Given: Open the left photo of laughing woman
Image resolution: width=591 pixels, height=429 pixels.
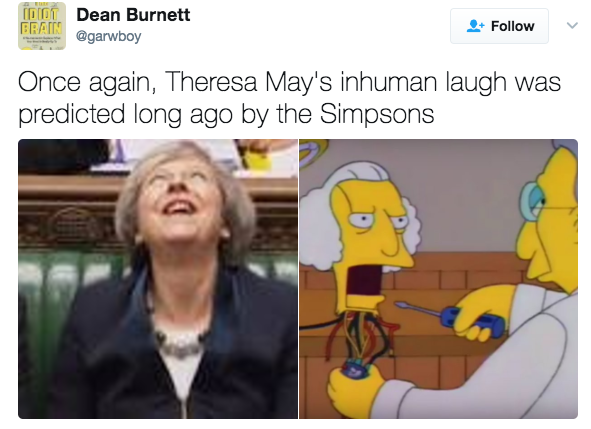Looking at the screenshot, I should click(158, 279).
